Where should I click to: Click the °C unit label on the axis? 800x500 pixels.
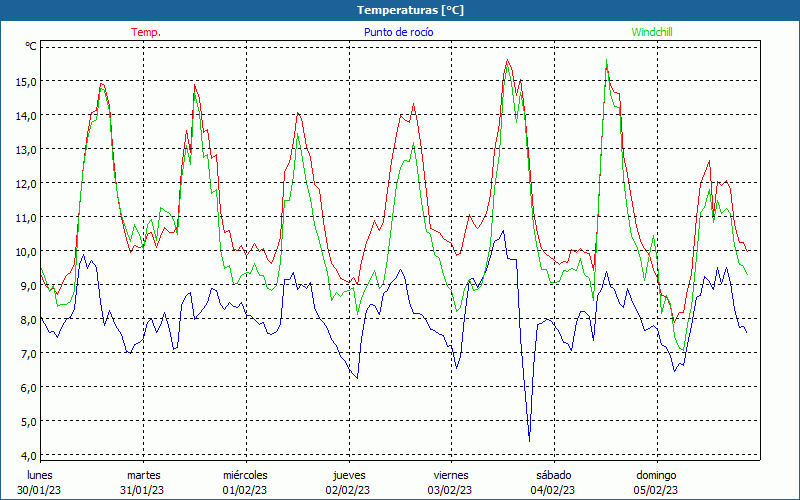(x=31, y=46)
